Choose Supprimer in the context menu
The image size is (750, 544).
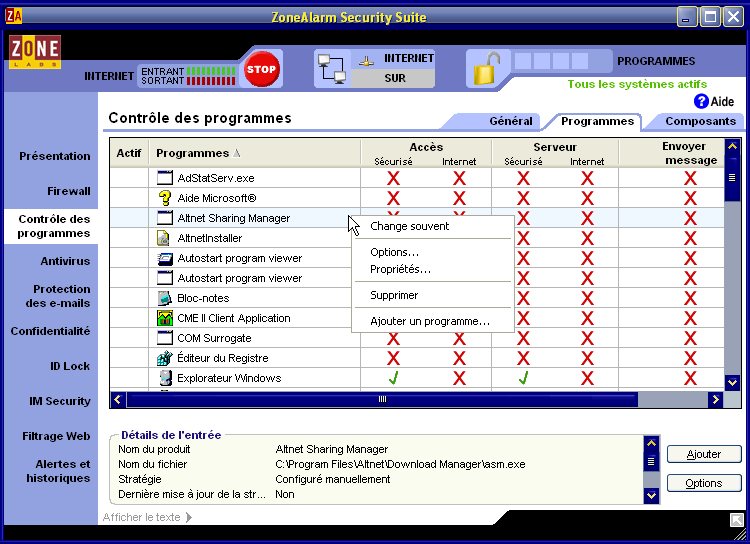pyautogui.click(x=432, y=295)
